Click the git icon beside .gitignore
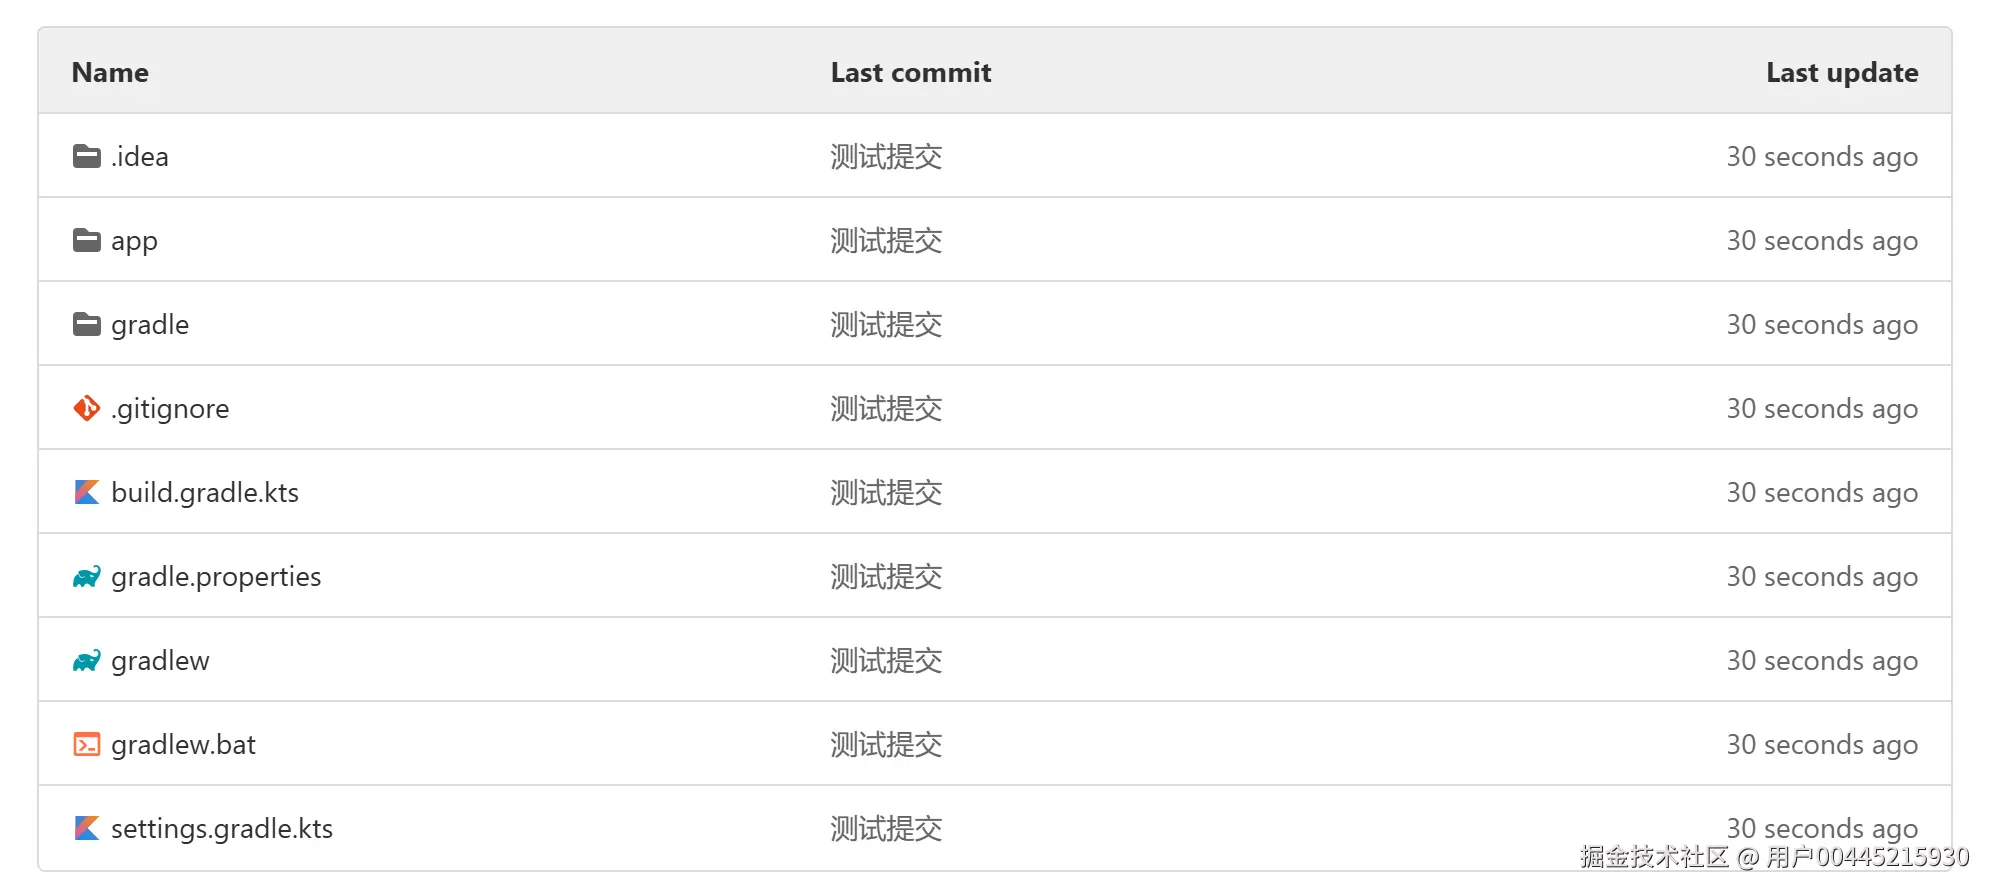 [87, 408]
